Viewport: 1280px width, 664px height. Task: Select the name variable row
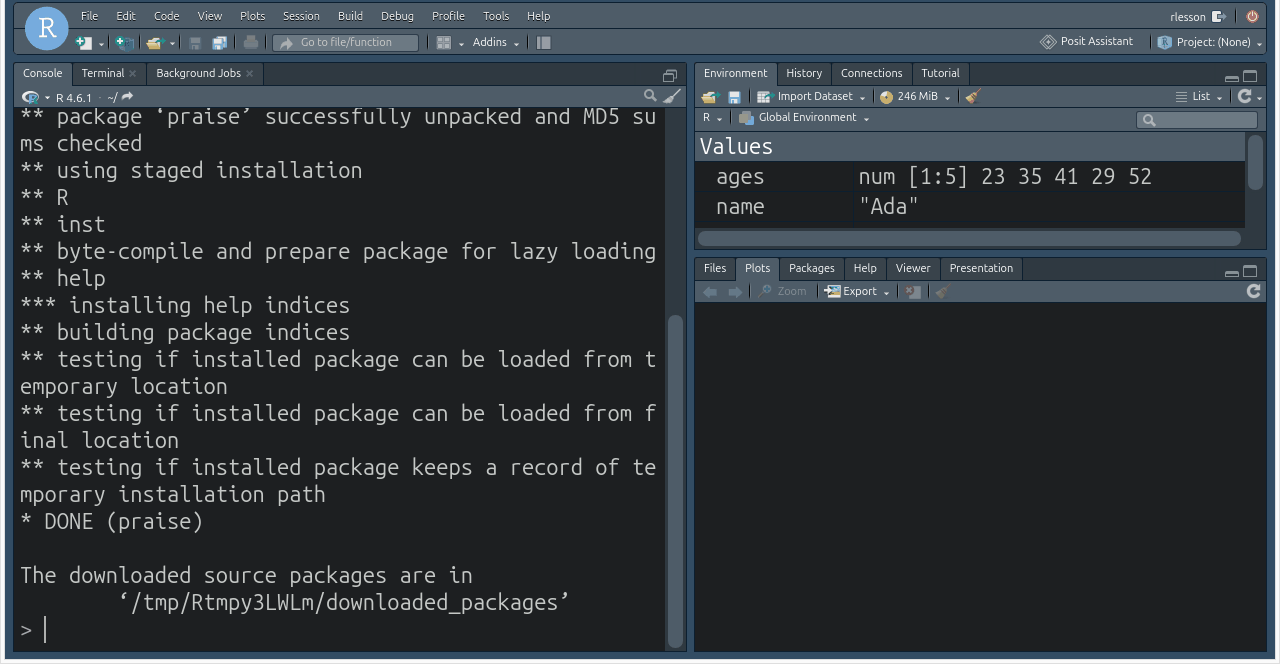[970, 207]
